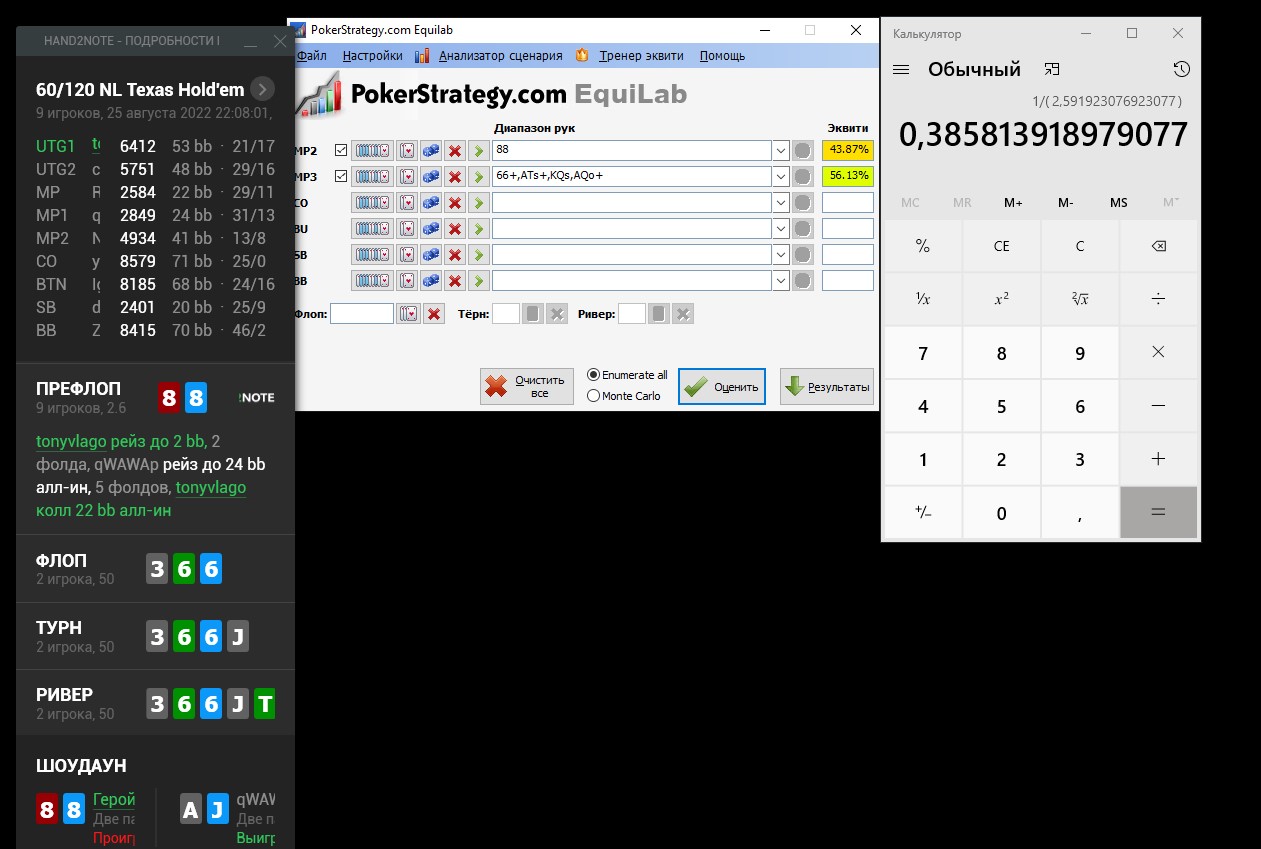1261x849 pixels.
Task: Expand BU range dropdown arrow
Action: [780, 228]
